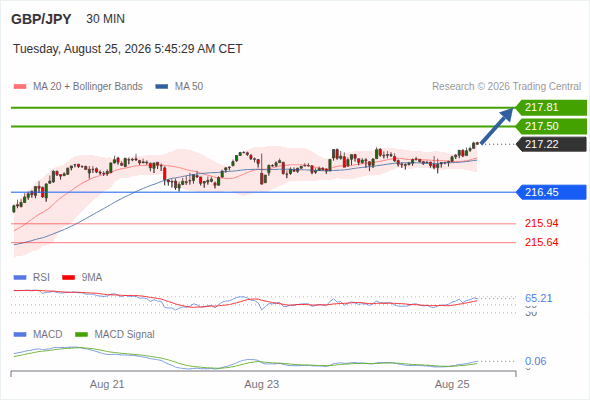
Task: Select the Aug 21 date axis marker
Action: click(107, 385)
